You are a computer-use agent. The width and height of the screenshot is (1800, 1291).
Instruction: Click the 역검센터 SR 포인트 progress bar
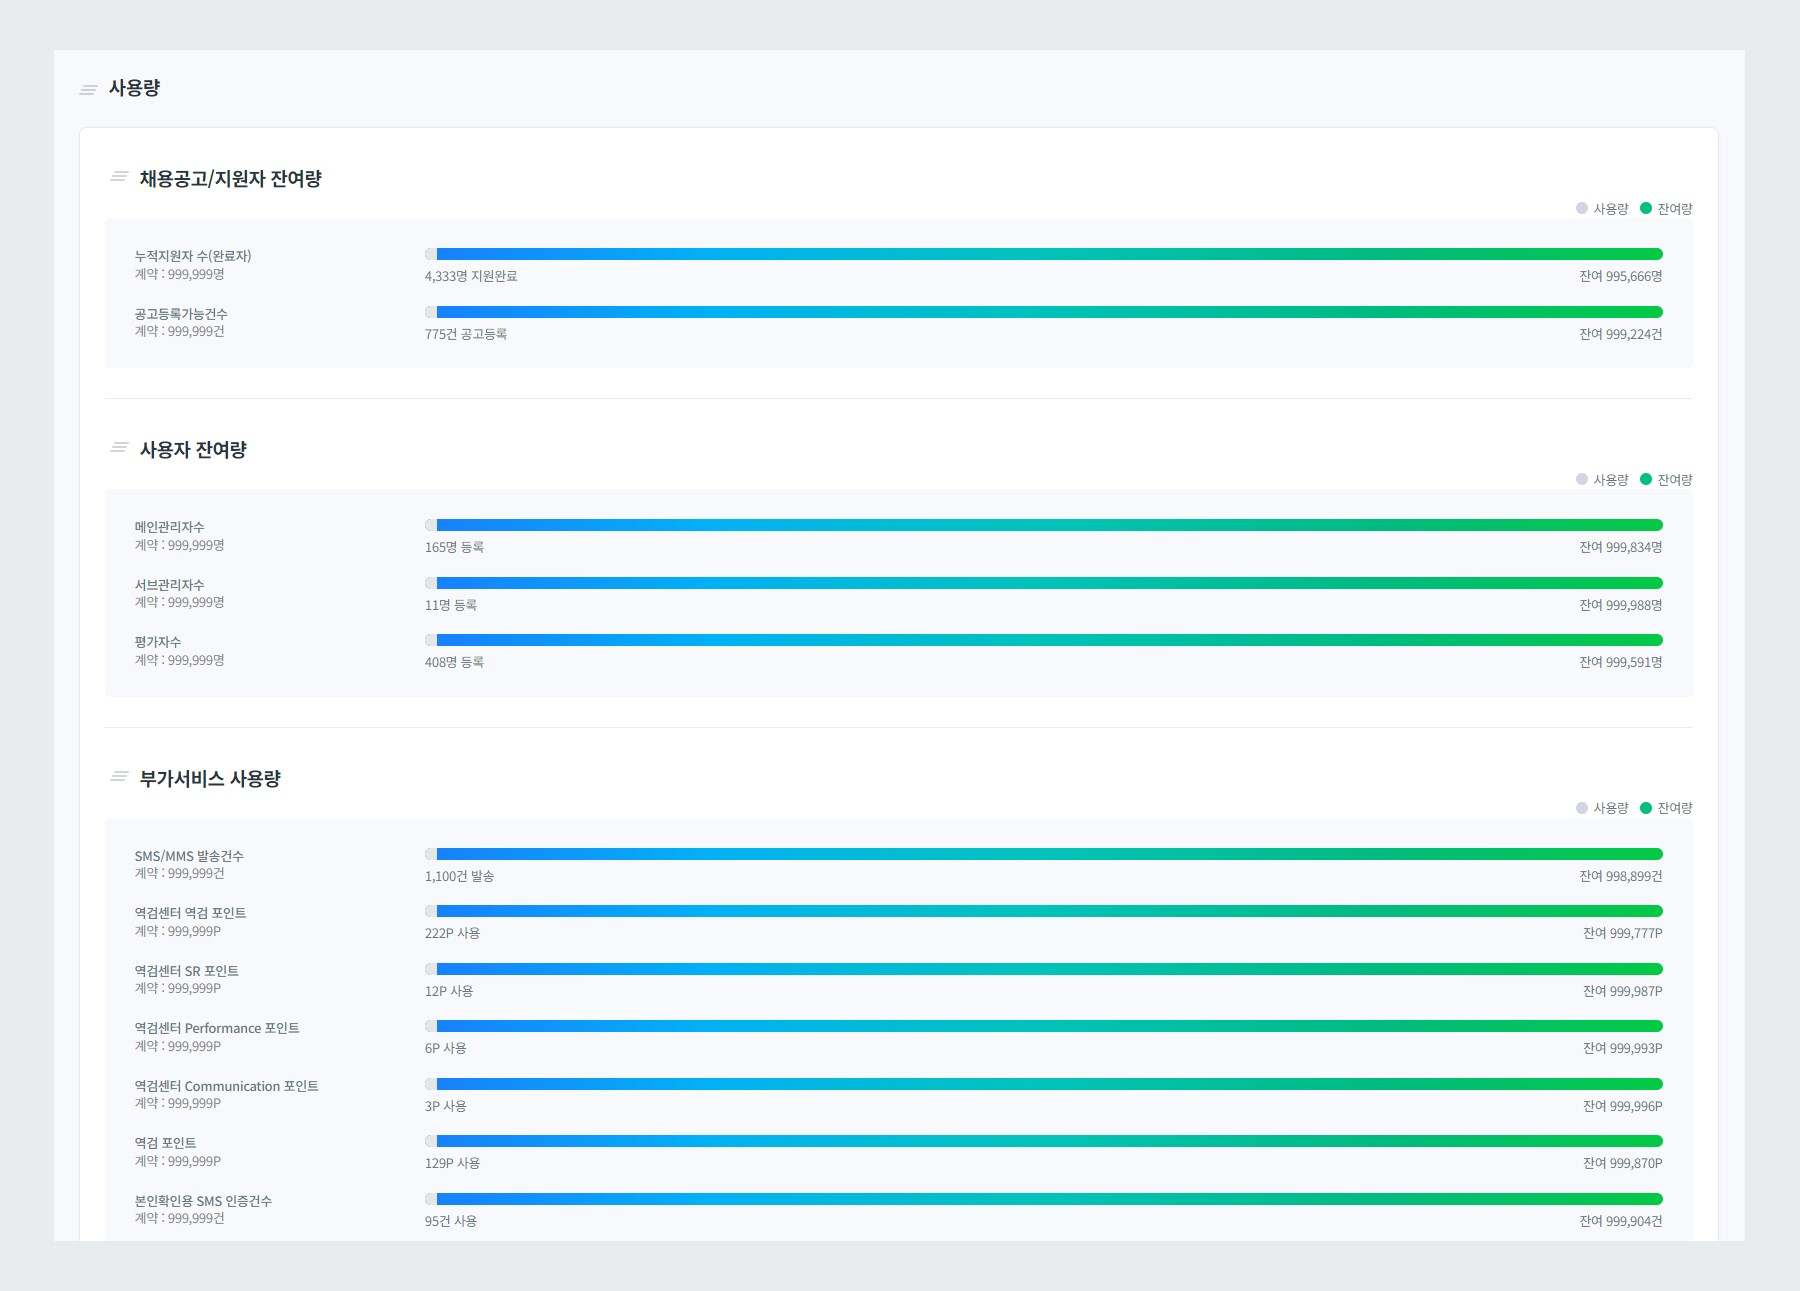coord(1044,969)
